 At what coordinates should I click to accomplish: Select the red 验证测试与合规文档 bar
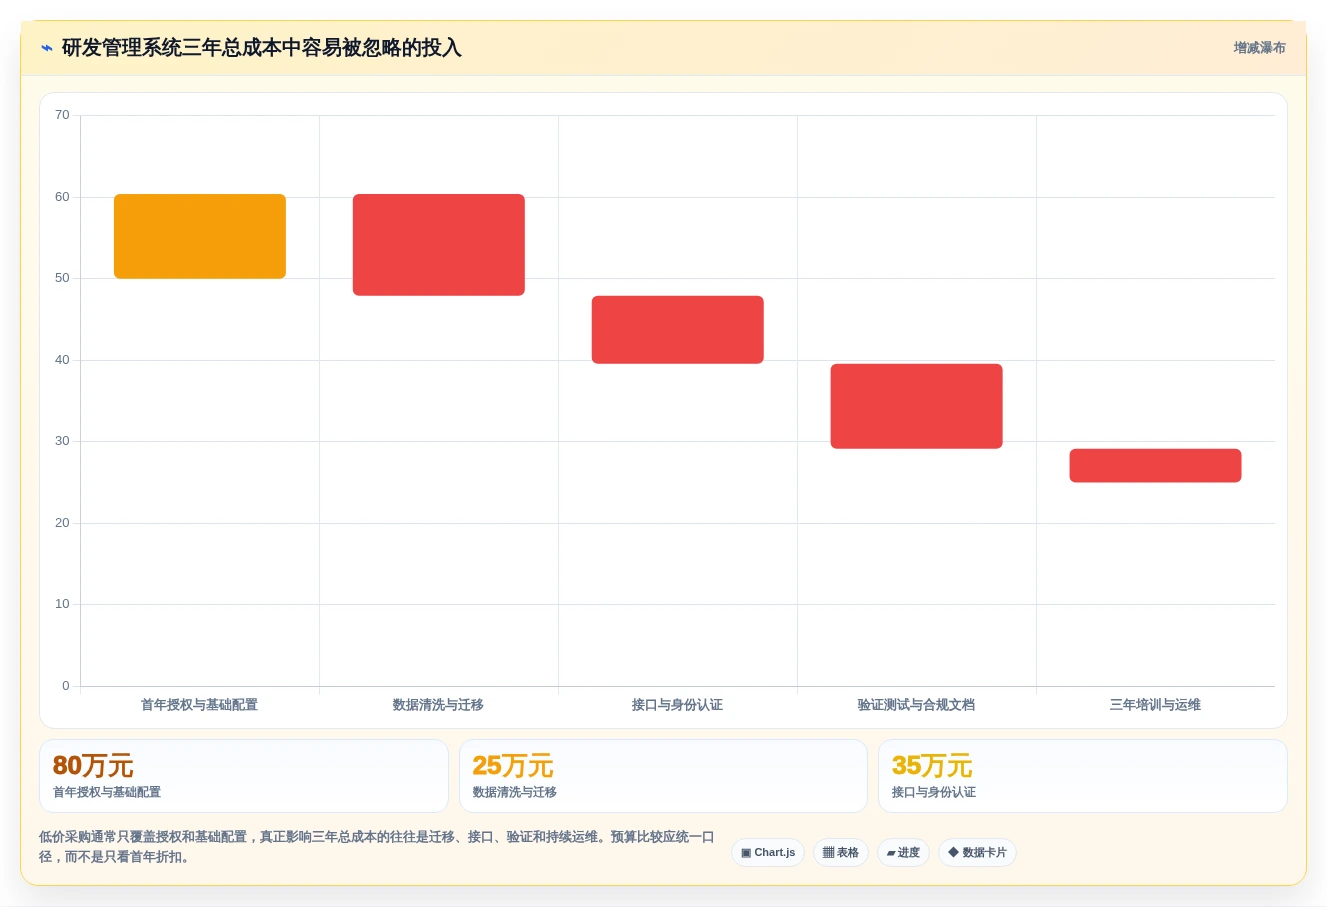click(917, 406)
